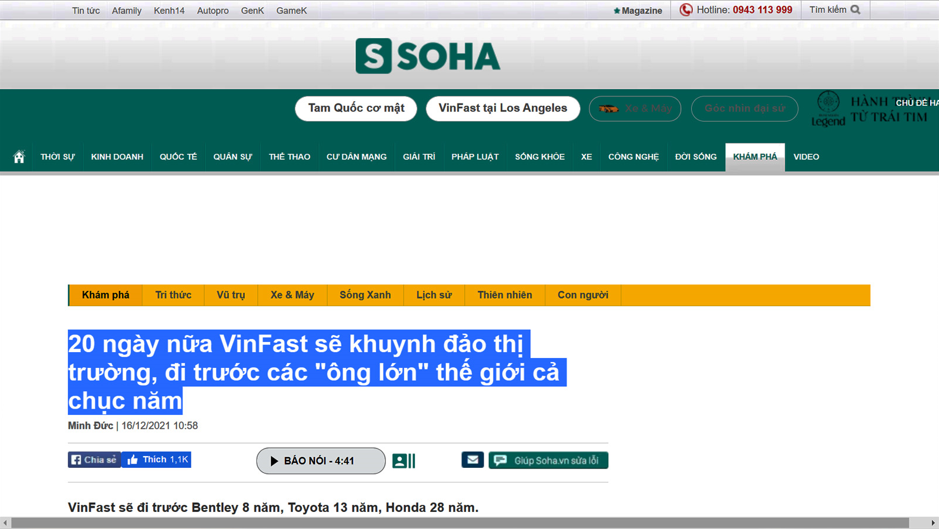This screenshot has height=529, width=939.
Task: Select Sống Xanh sub-tab
Action: [x=365, y=295]
